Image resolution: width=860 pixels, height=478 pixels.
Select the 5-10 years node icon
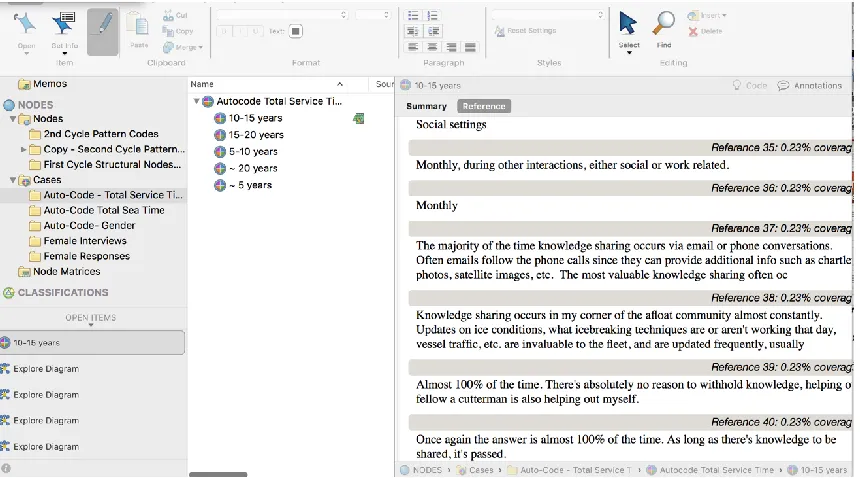220,151
